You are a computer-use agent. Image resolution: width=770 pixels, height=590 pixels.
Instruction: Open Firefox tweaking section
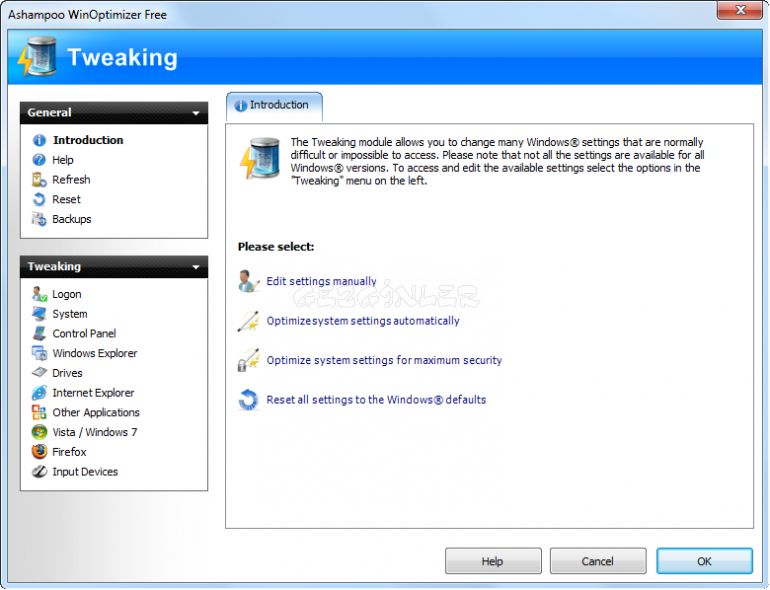coord(69,451)
